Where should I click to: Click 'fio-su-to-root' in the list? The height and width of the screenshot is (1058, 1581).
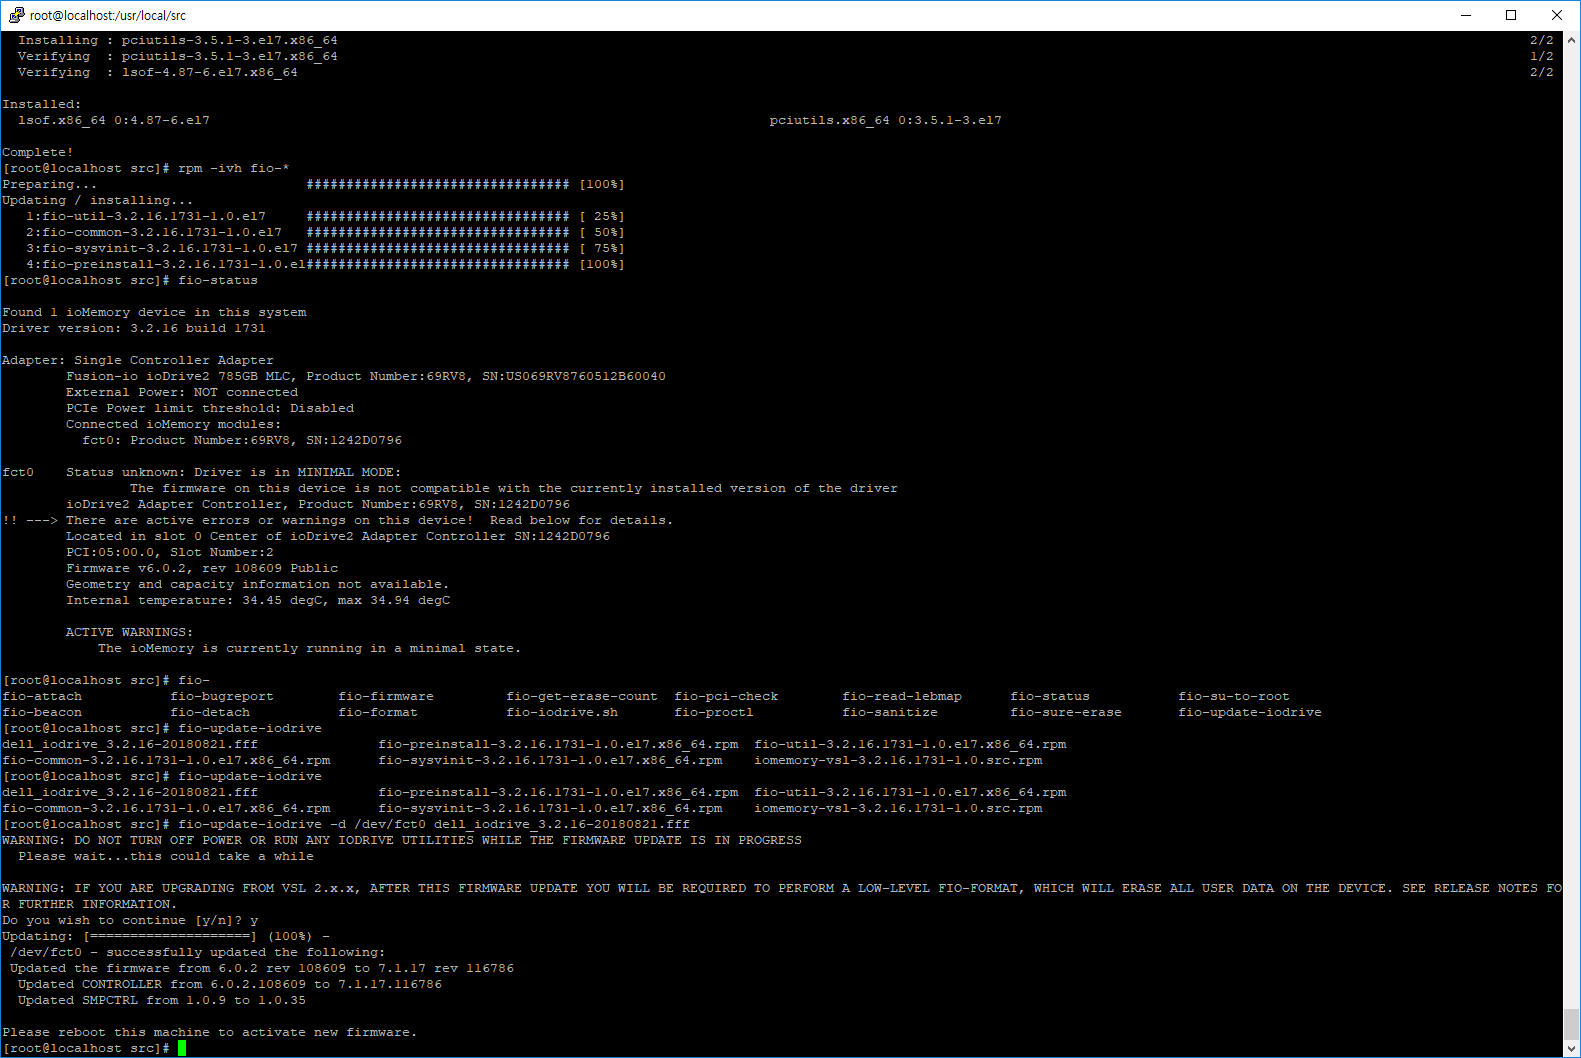click(1234, 696)
